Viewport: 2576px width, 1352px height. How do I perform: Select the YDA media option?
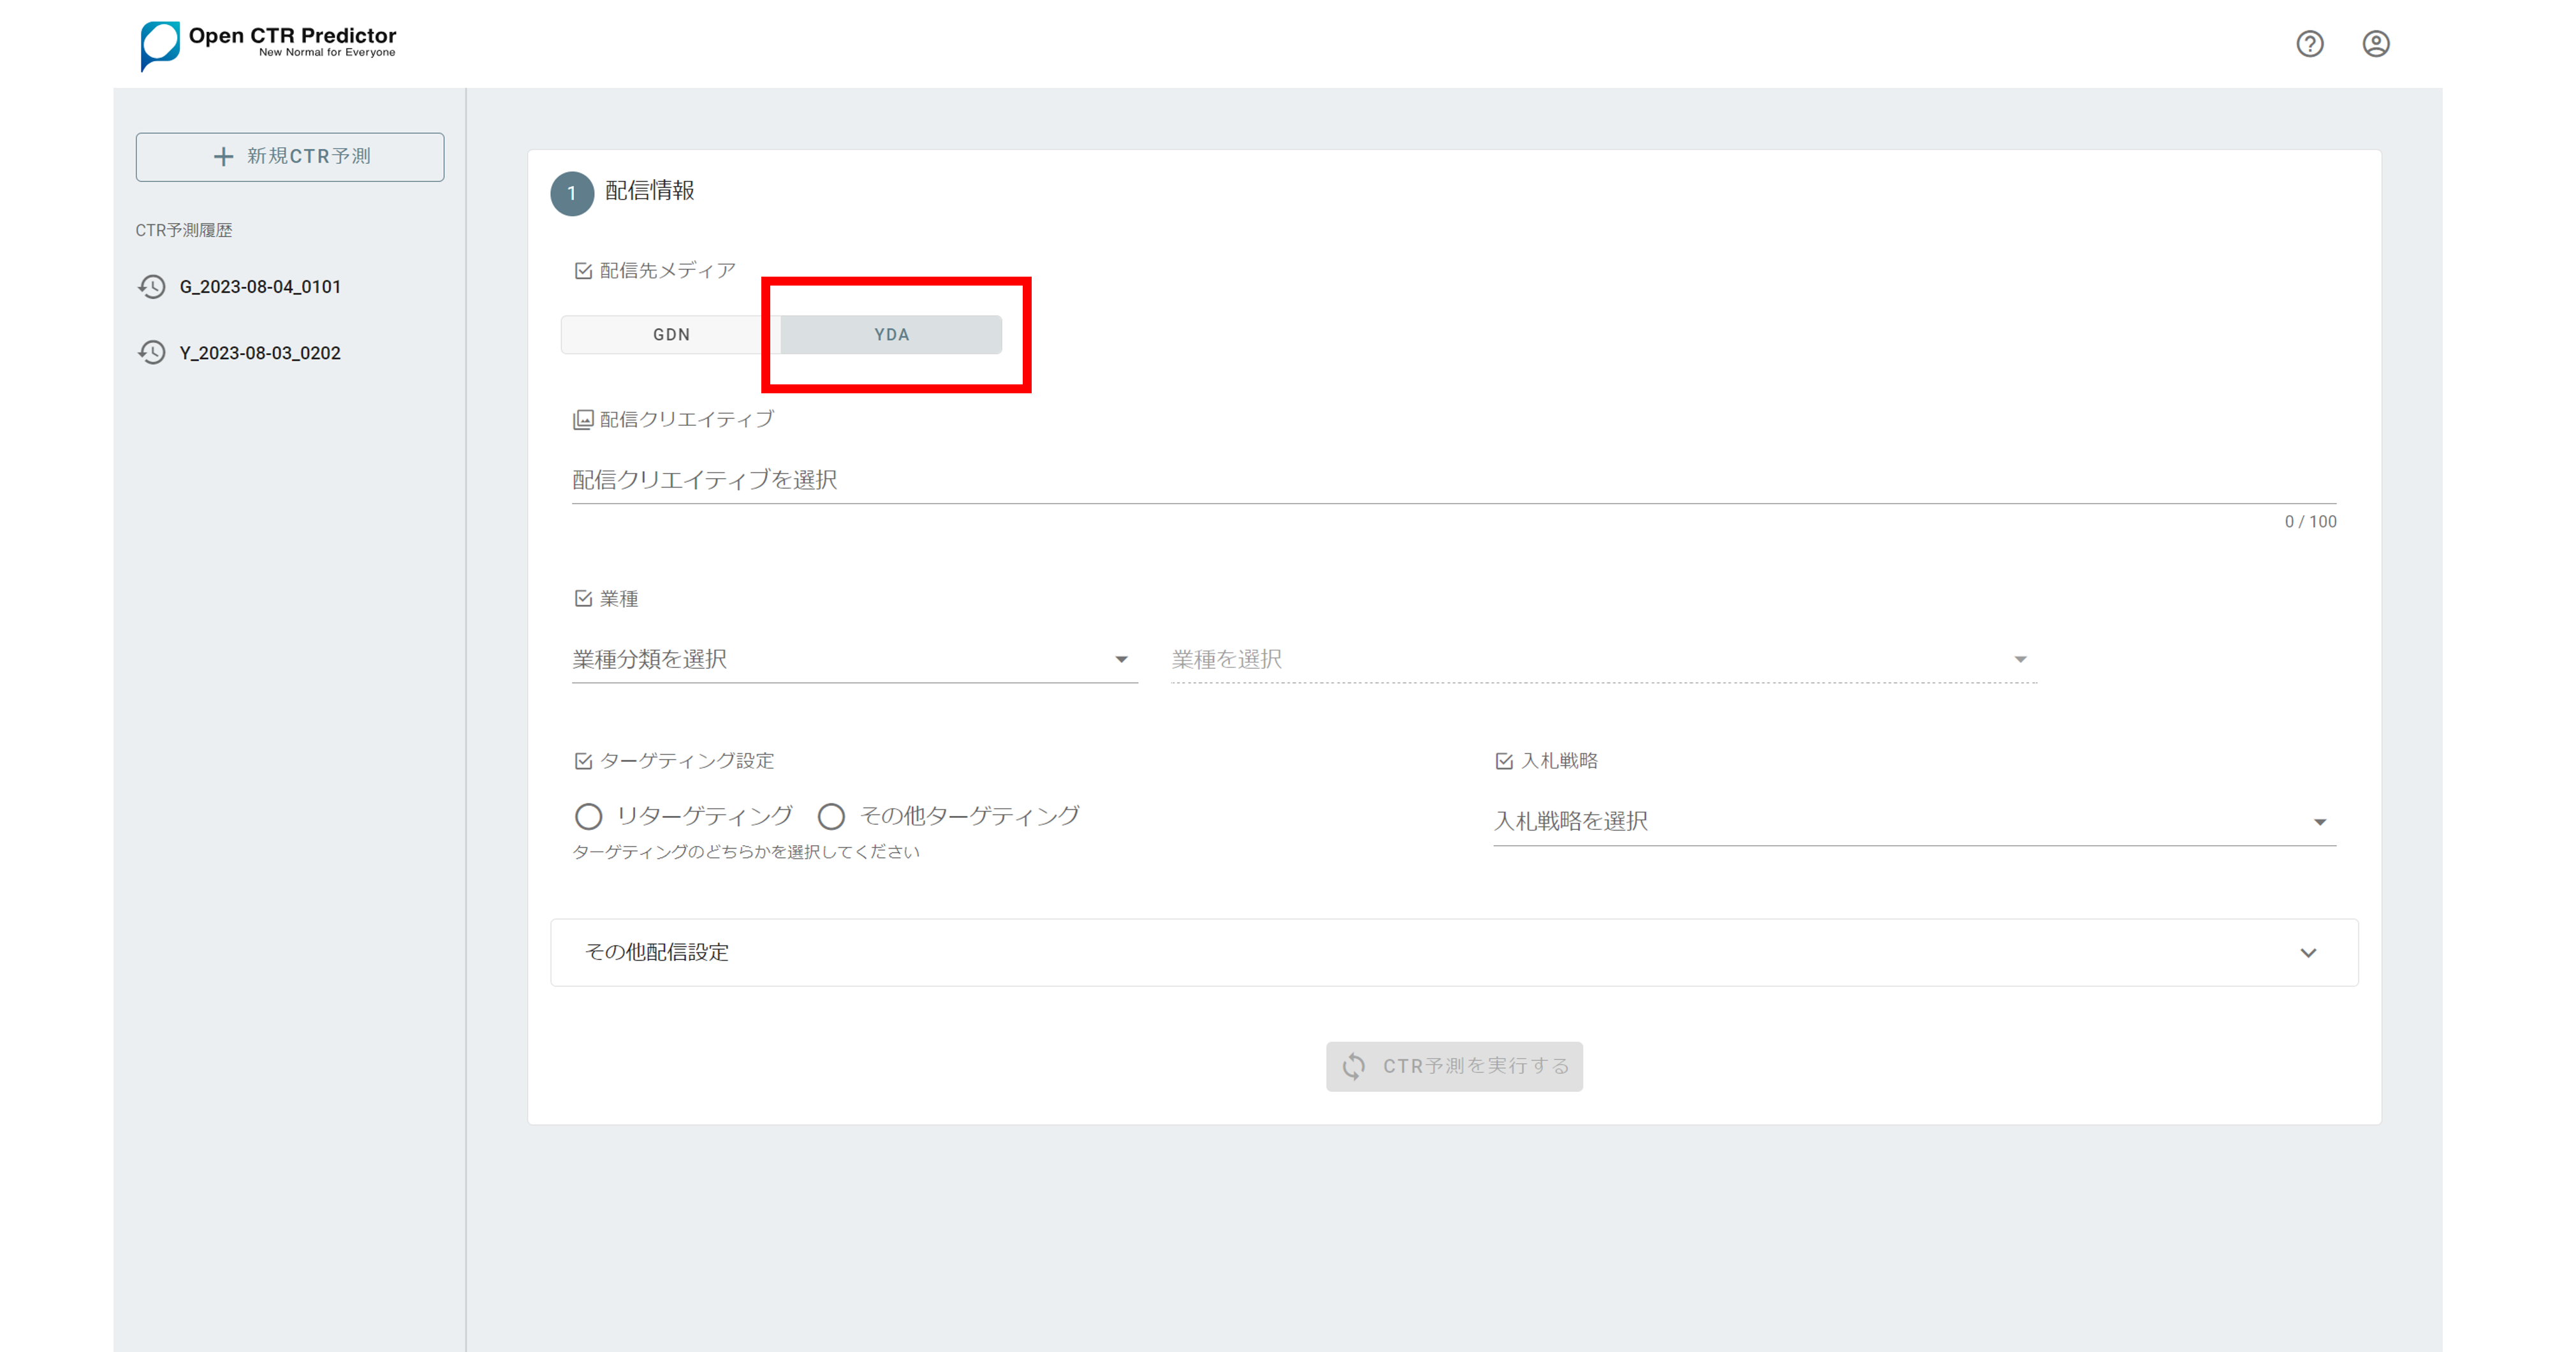(x=891, y=335)
